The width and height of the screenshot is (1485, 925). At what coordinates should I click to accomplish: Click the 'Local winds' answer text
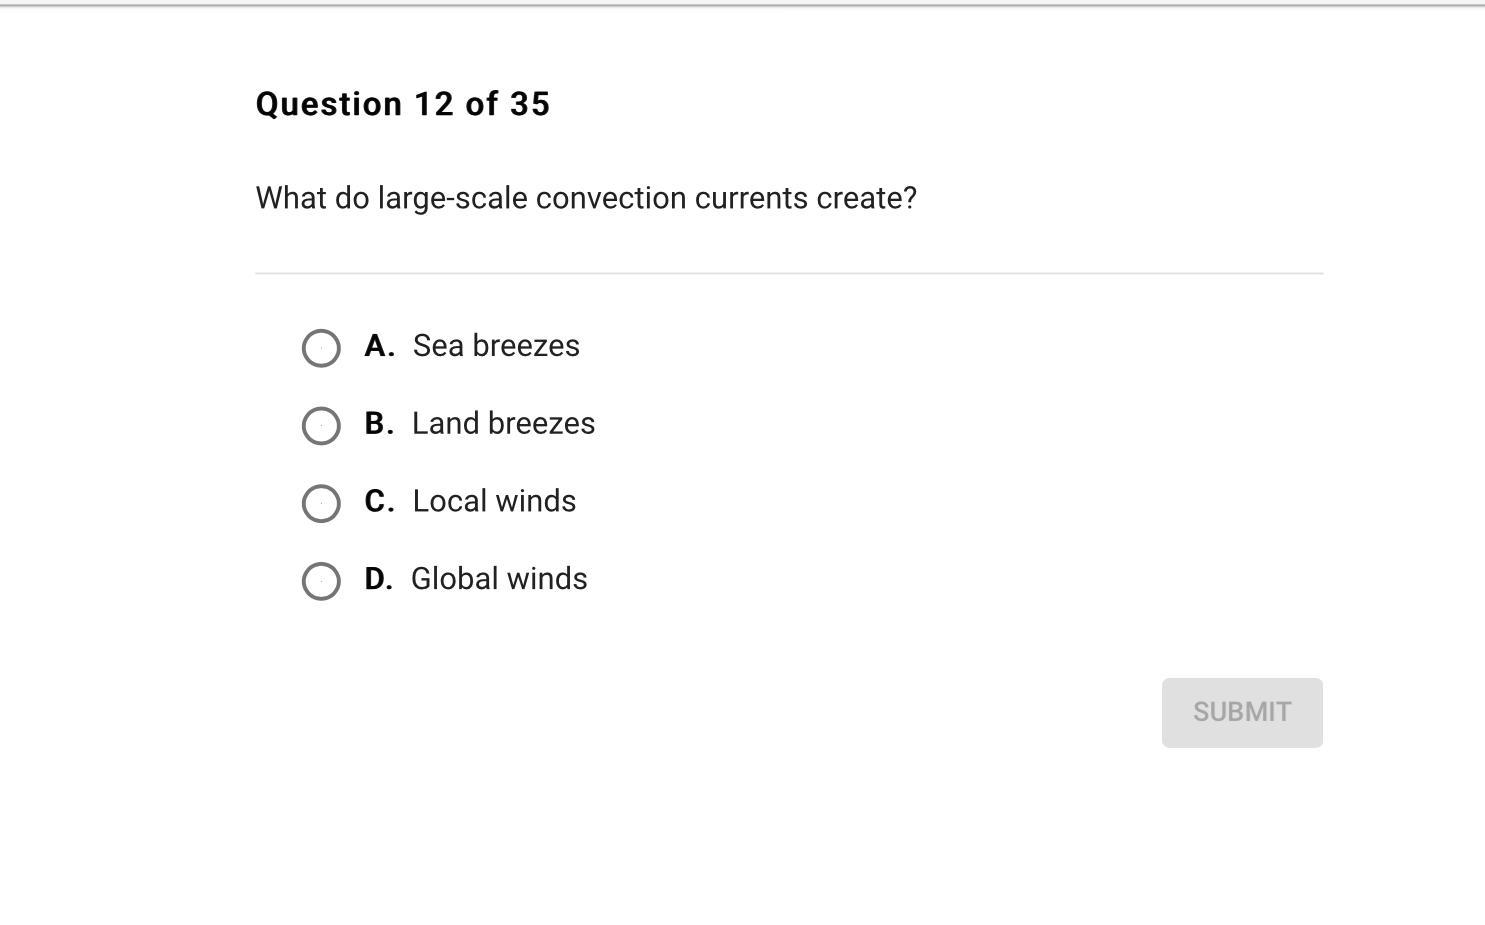pyautogui.click(x=494, y=501)
